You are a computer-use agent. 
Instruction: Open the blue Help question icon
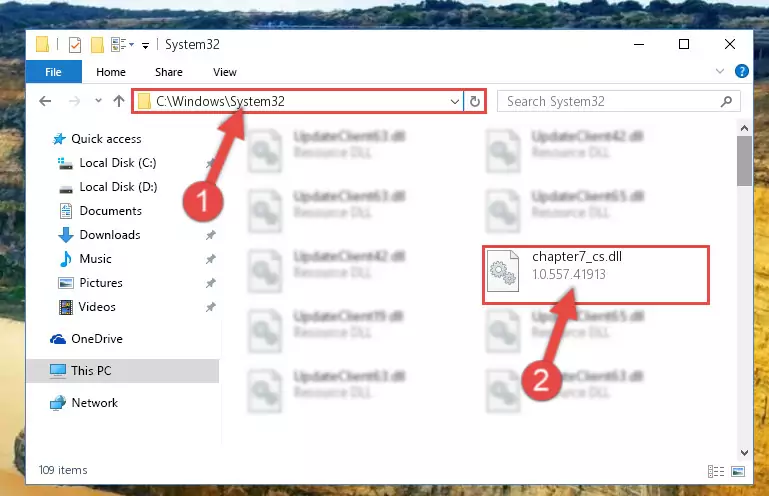[x=742, y=72]
